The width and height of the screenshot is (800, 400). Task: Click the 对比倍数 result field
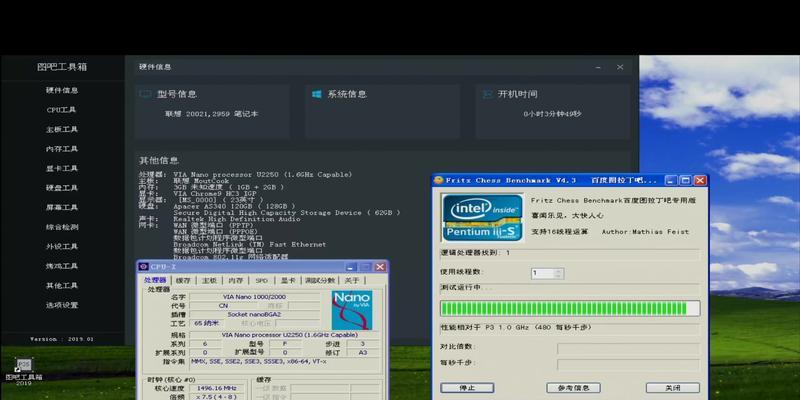(628, 348)
